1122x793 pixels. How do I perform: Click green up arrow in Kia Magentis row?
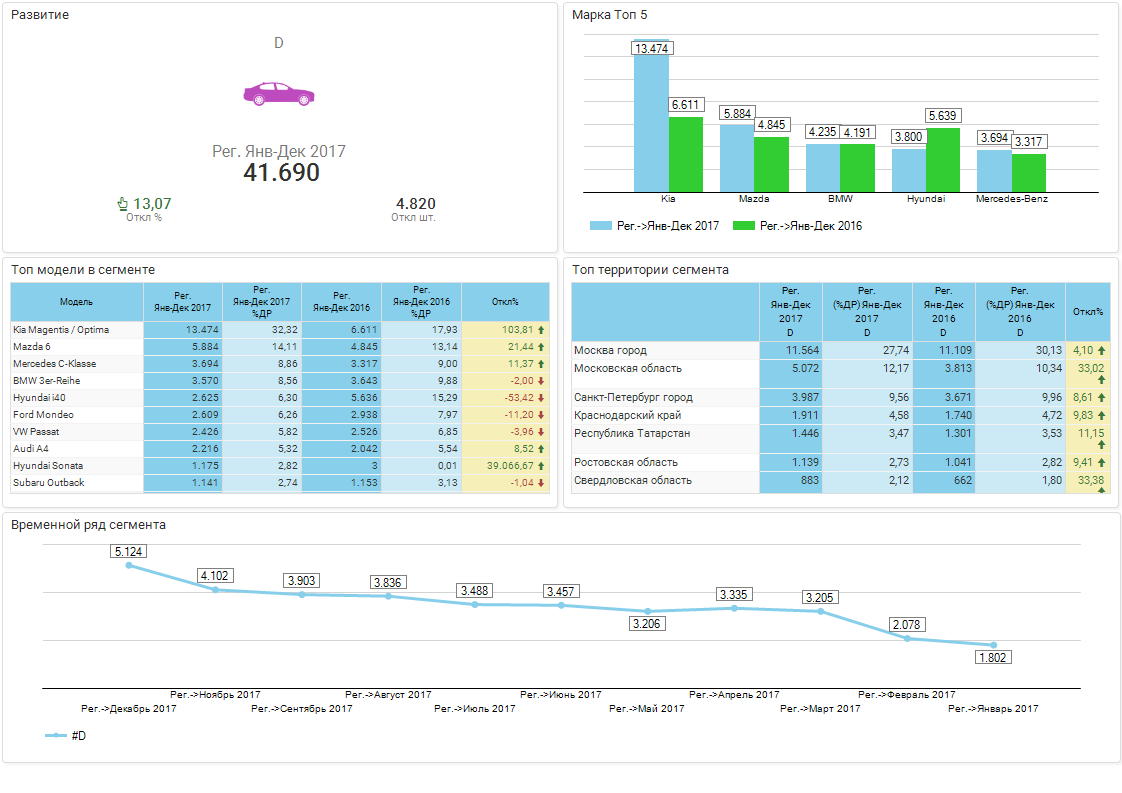tap(541, 330)
